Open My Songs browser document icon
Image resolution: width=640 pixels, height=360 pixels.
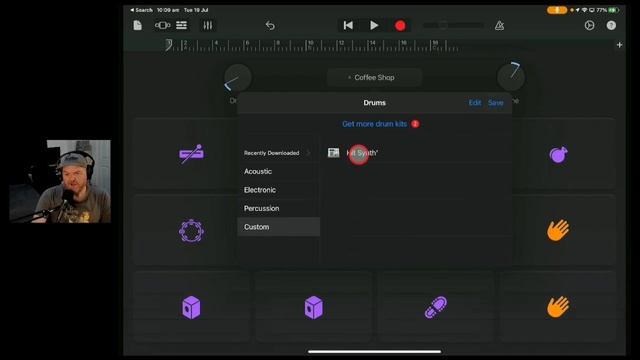138,25
